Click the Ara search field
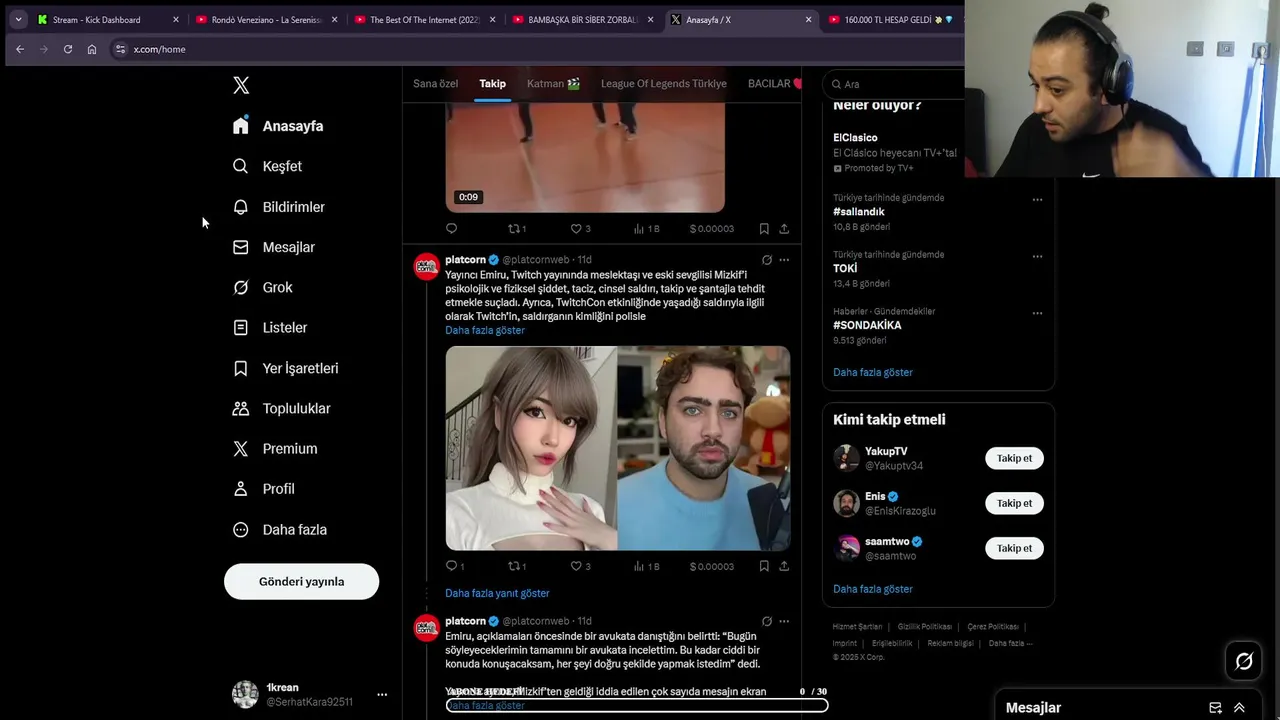1280x720 pixels. coord(893,84)
